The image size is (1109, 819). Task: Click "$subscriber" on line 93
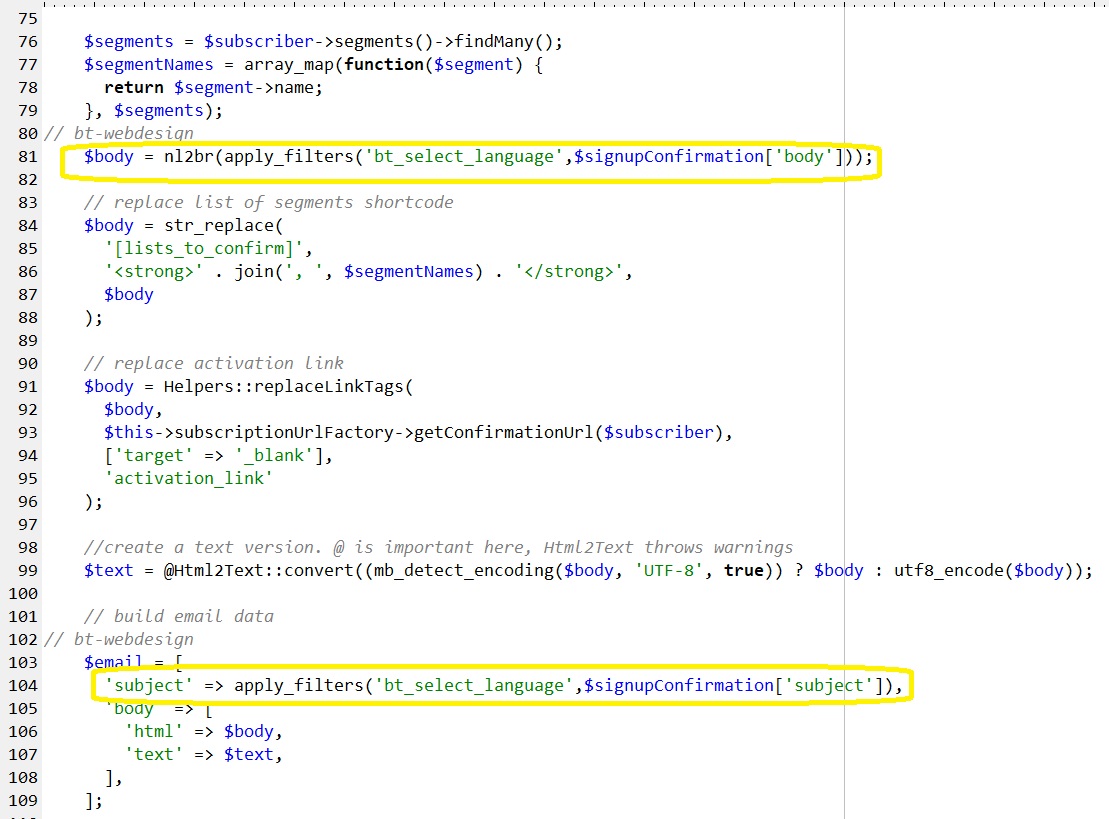pyautogui.click(x=659, y=432)
